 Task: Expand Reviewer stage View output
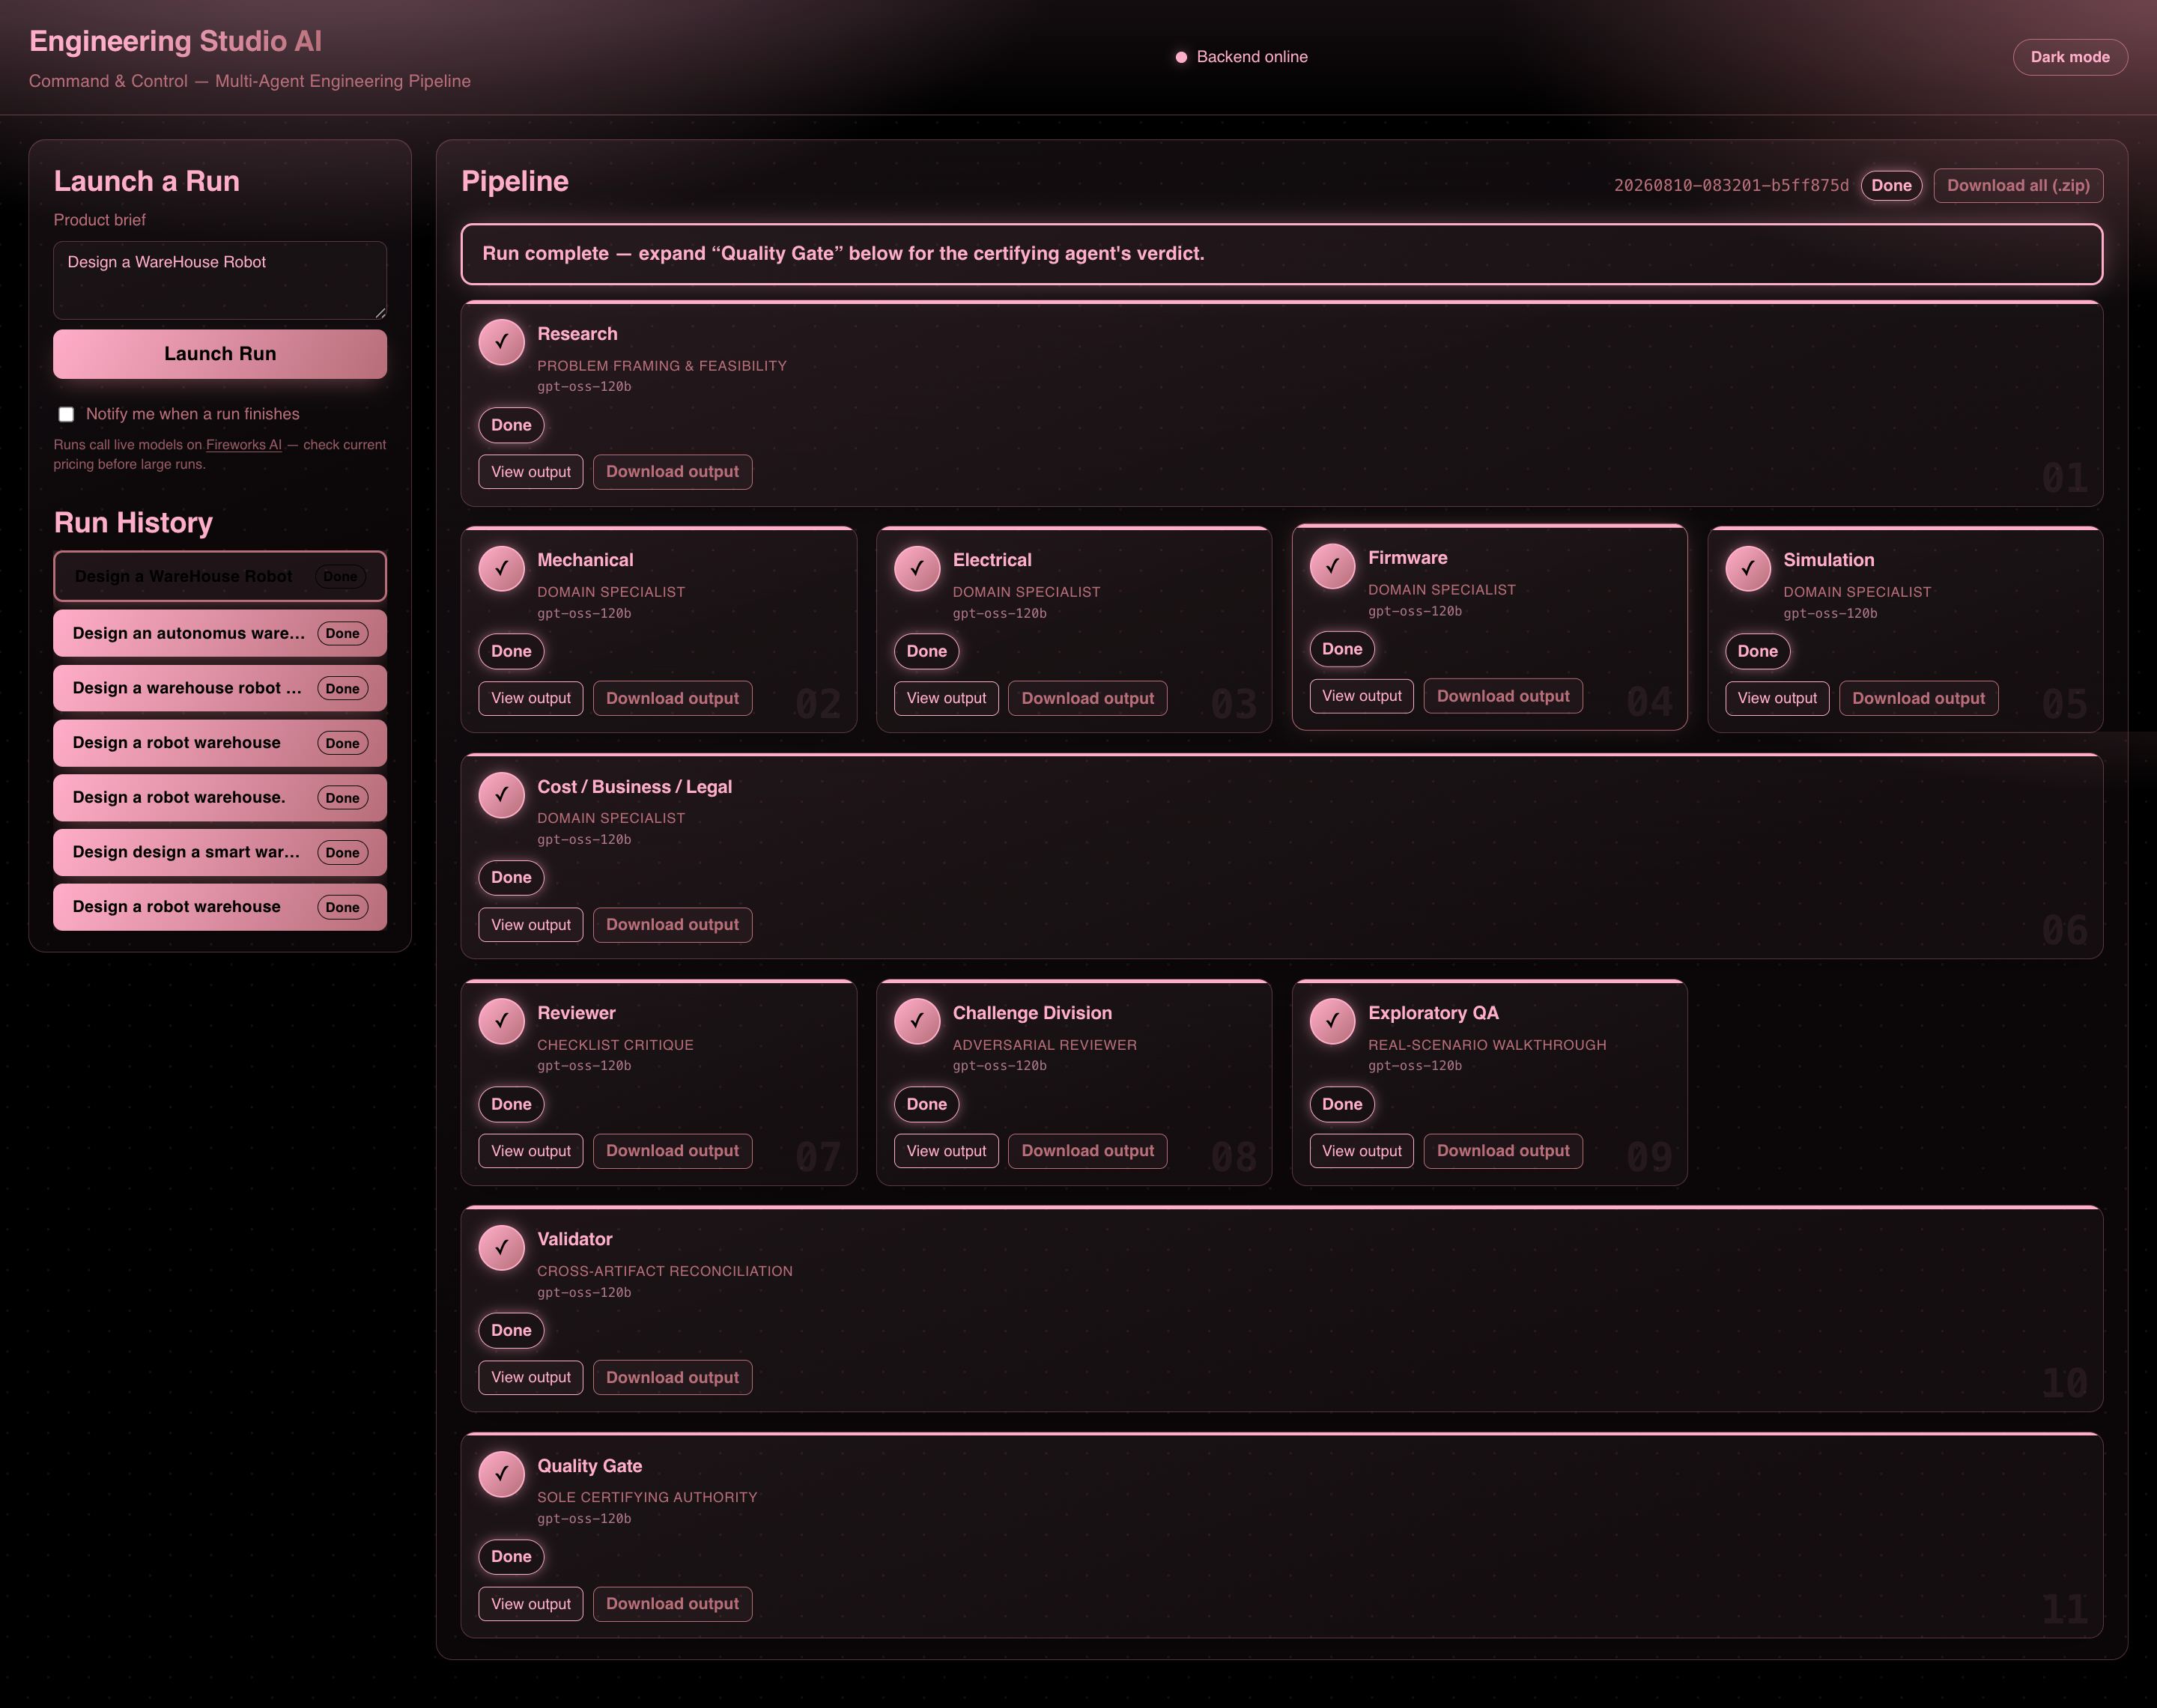pyautogui.click(x=530, y=1151)
